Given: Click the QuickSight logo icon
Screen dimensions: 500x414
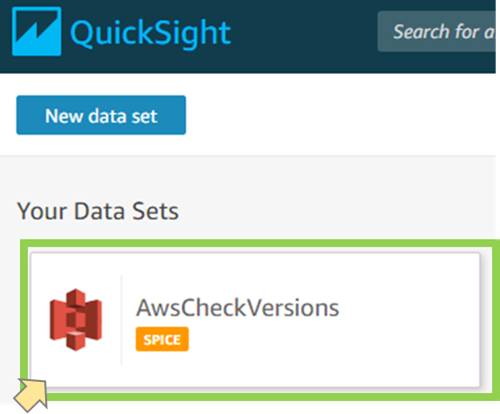Looking at the screenshot, I should [37, 31].
